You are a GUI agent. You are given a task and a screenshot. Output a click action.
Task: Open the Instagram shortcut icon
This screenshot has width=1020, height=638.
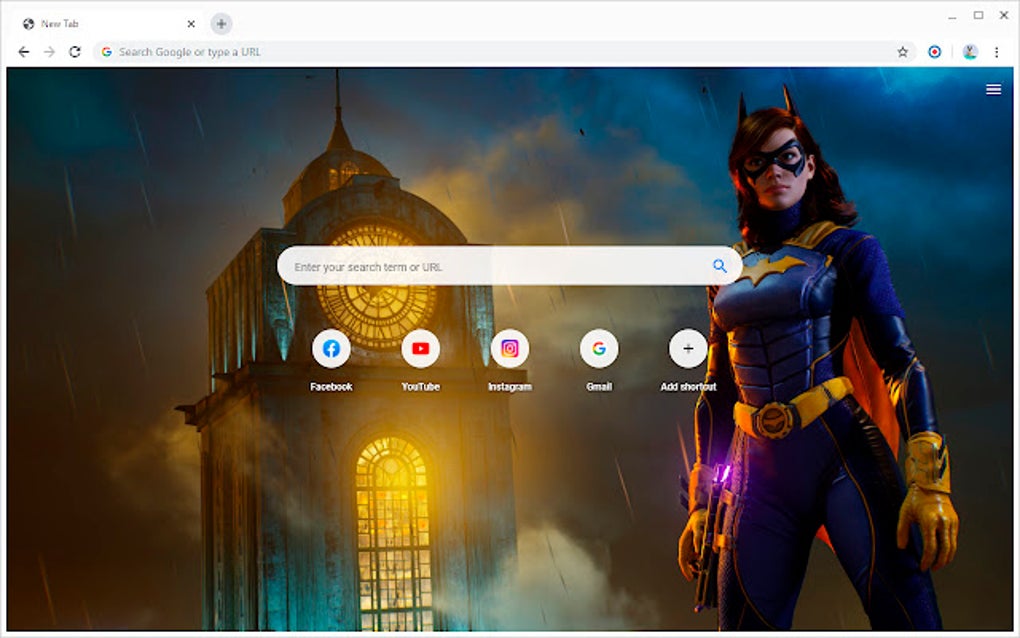(x=510, y=349)
